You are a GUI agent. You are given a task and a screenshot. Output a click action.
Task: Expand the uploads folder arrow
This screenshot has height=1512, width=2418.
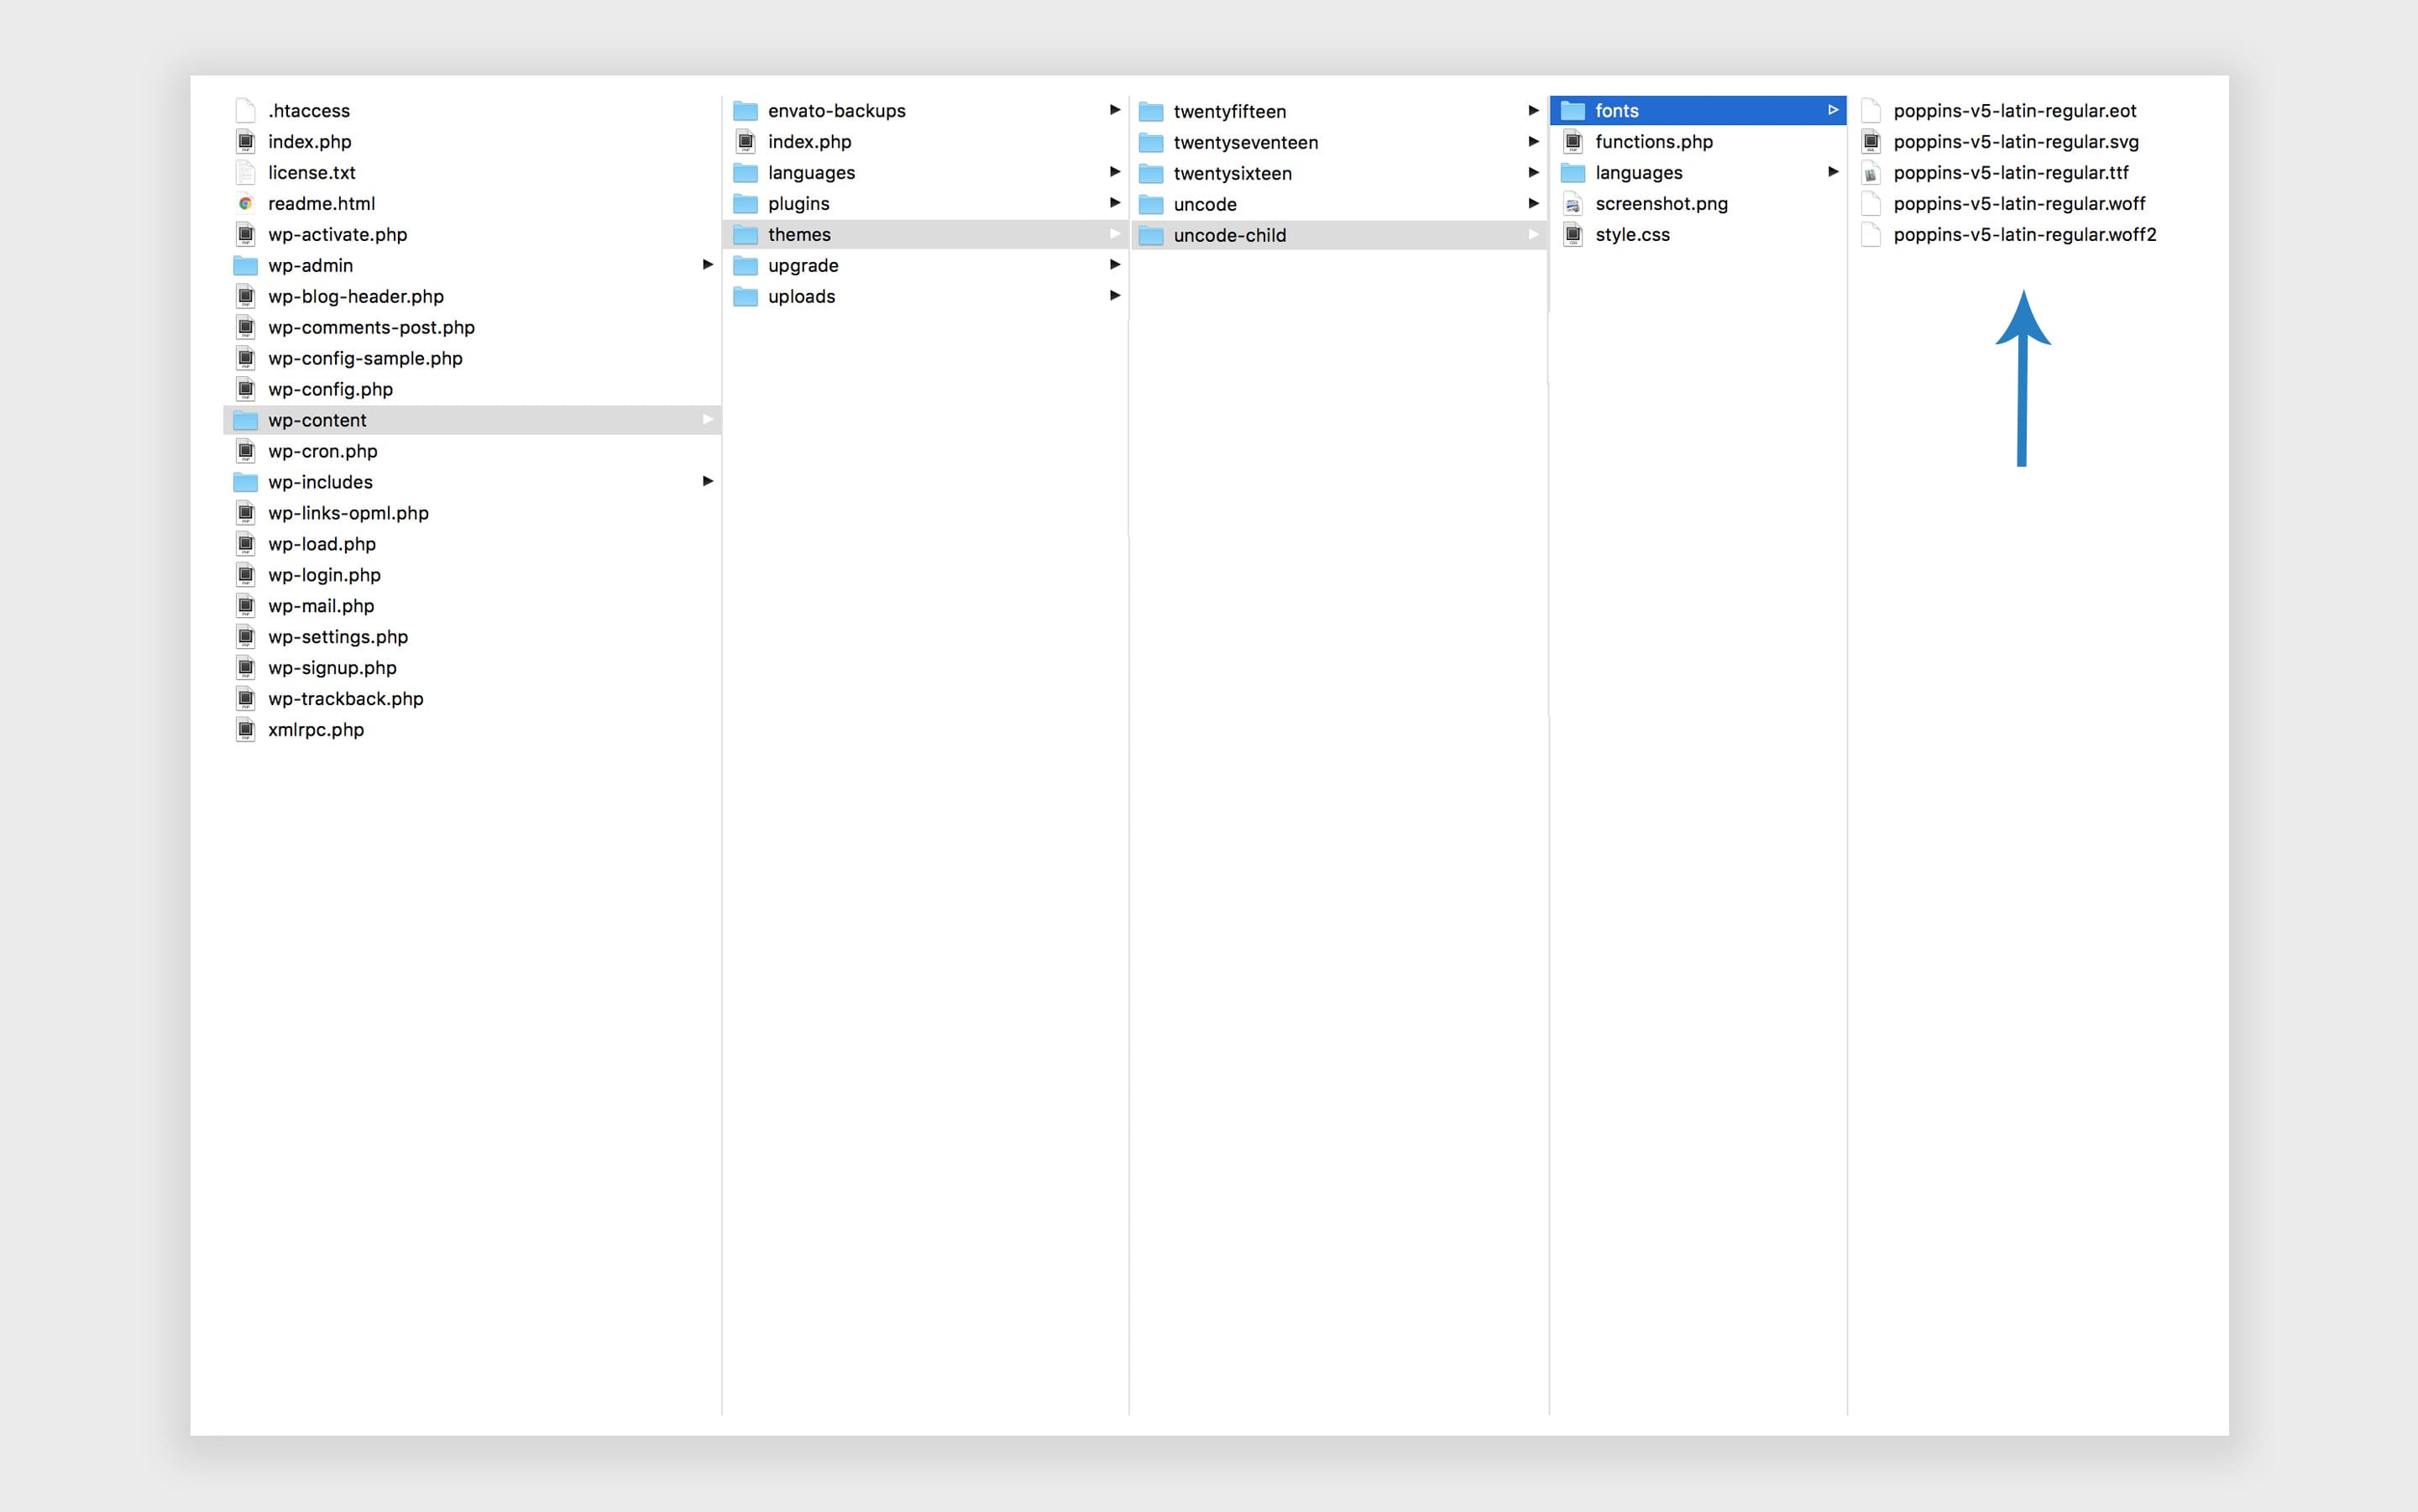pos(1115,296)
